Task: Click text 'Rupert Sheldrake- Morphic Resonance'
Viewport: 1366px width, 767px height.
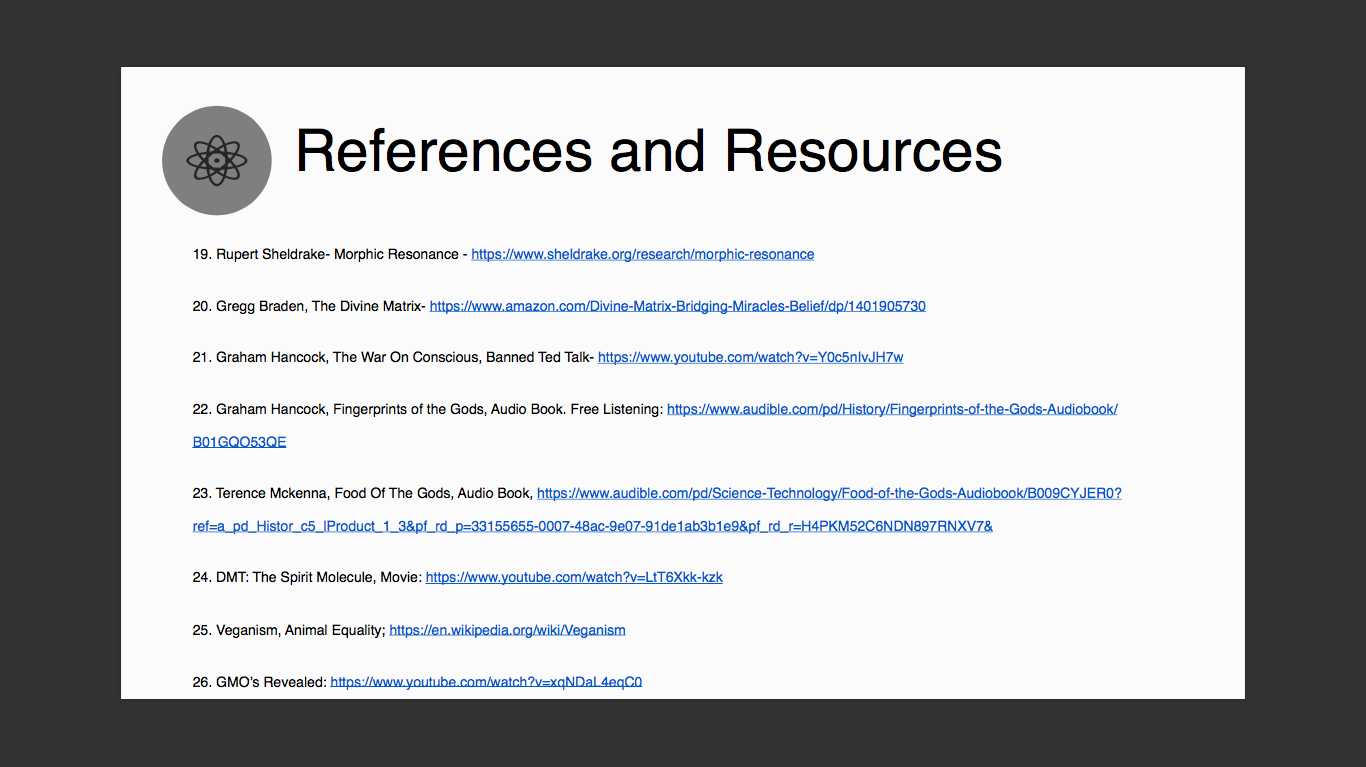Action: click(x=337, y=254)
